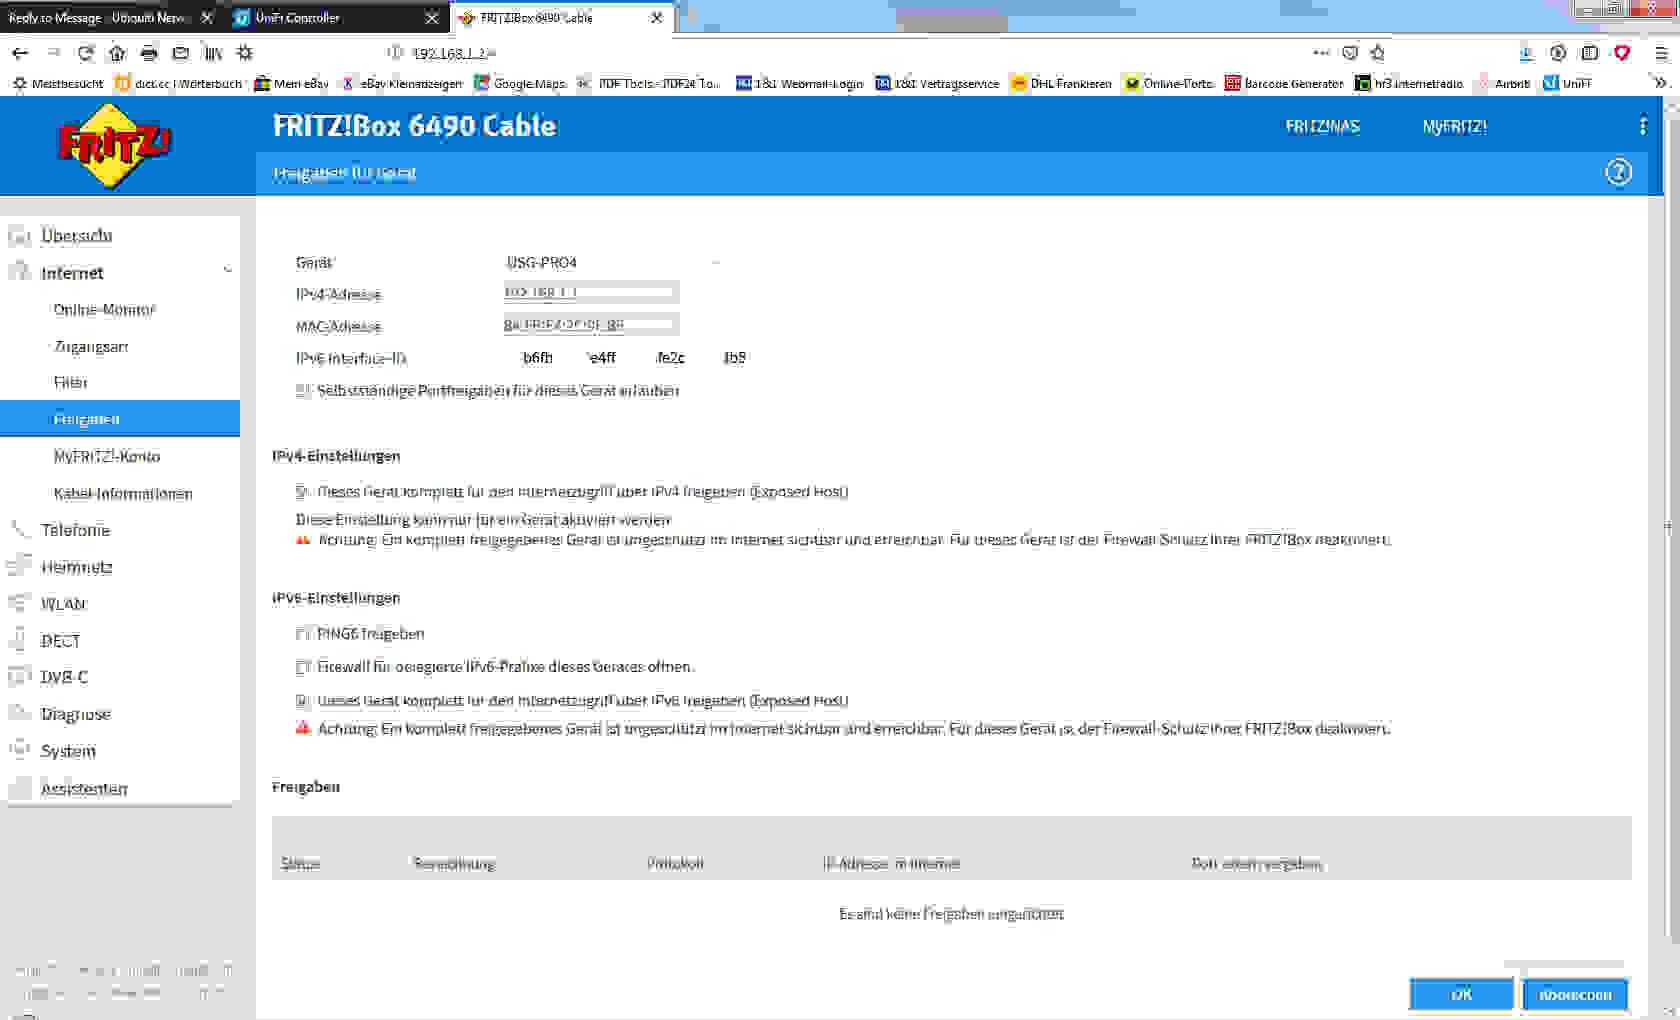Enable PING6 freigeben checkbox

(x=303, y=634)
